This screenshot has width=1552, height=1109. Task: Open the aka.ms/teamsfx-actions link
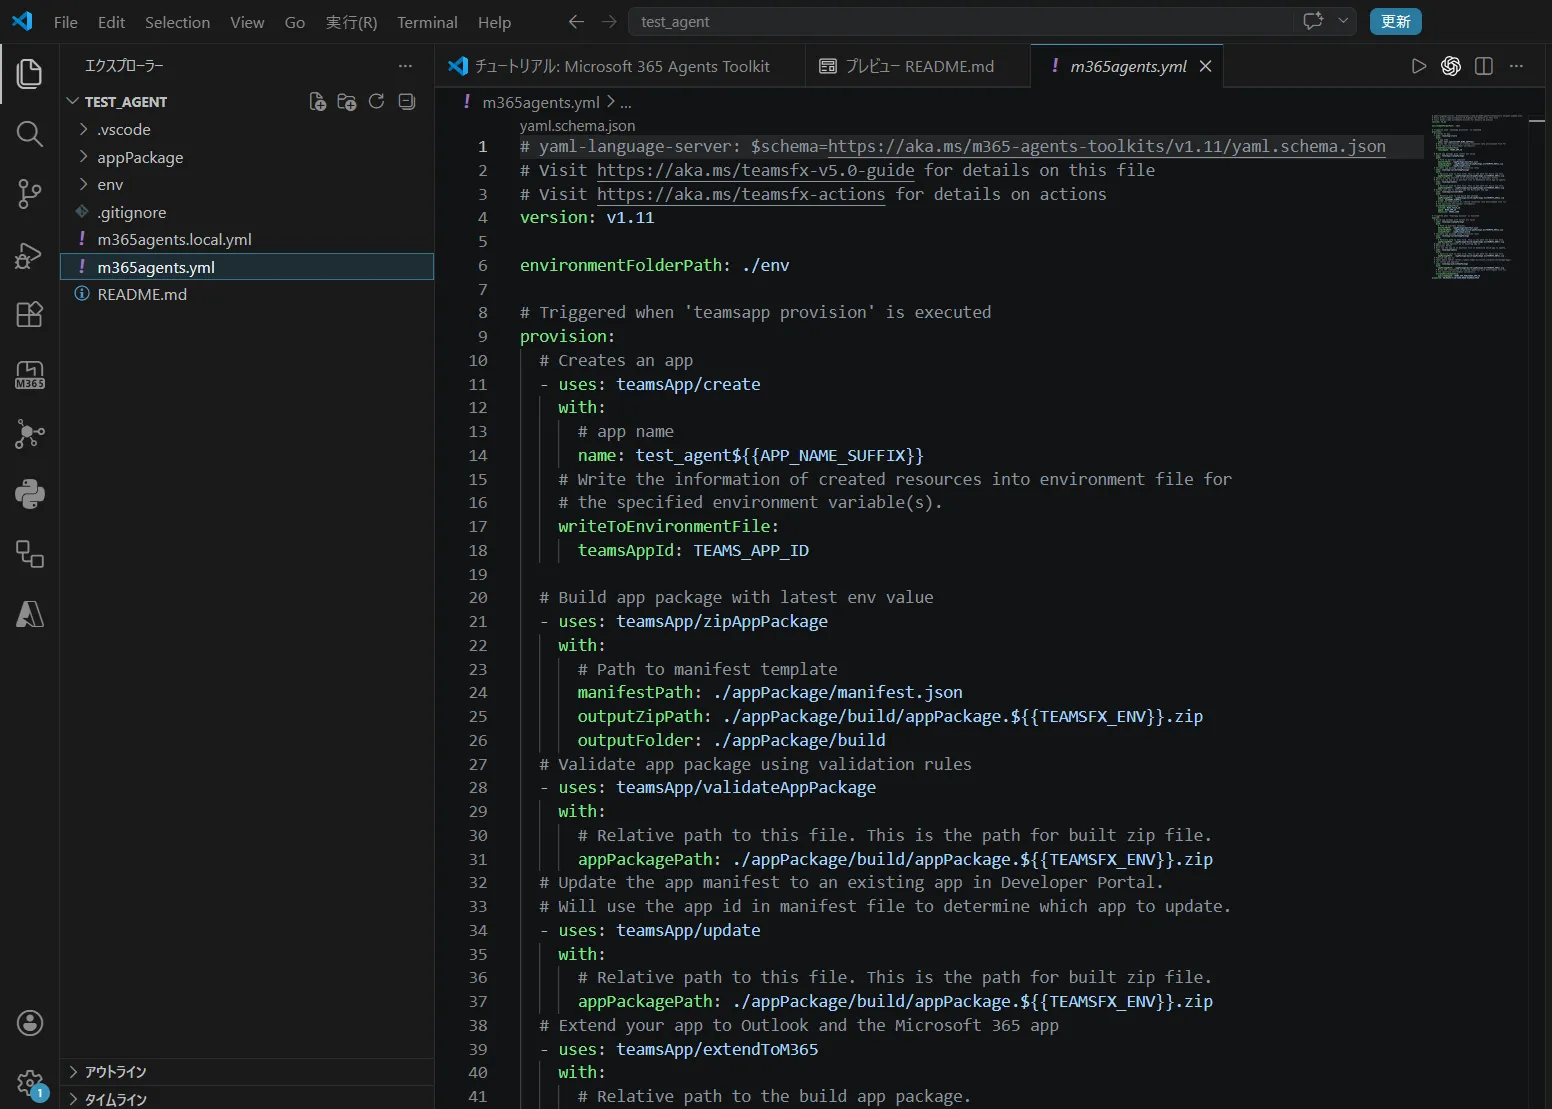pyautogui.click(x=741, y=195)
